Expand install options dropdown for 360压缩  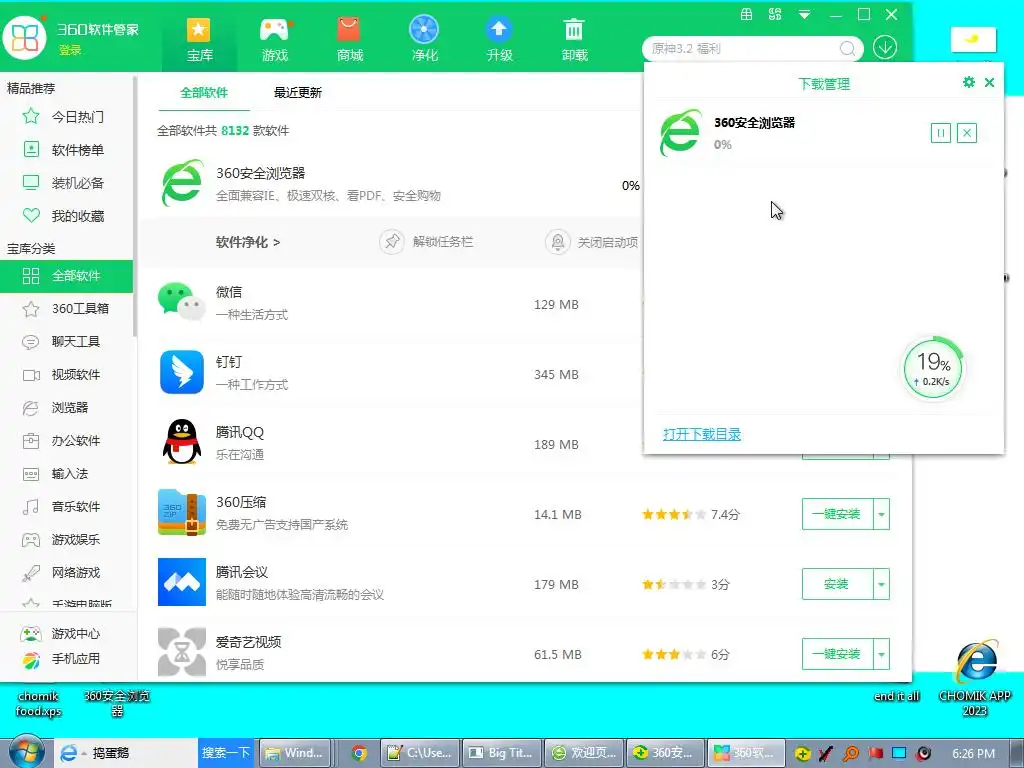pos(882,514)
